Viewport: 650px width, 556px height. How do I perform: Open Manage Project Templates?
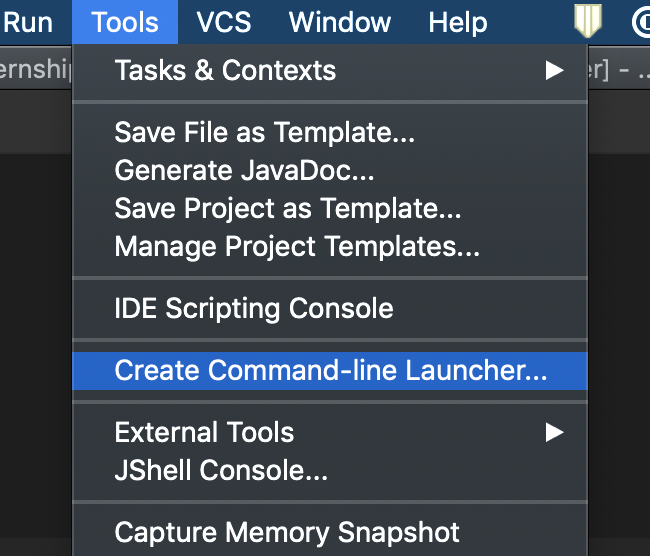click(x=297, y=246)
